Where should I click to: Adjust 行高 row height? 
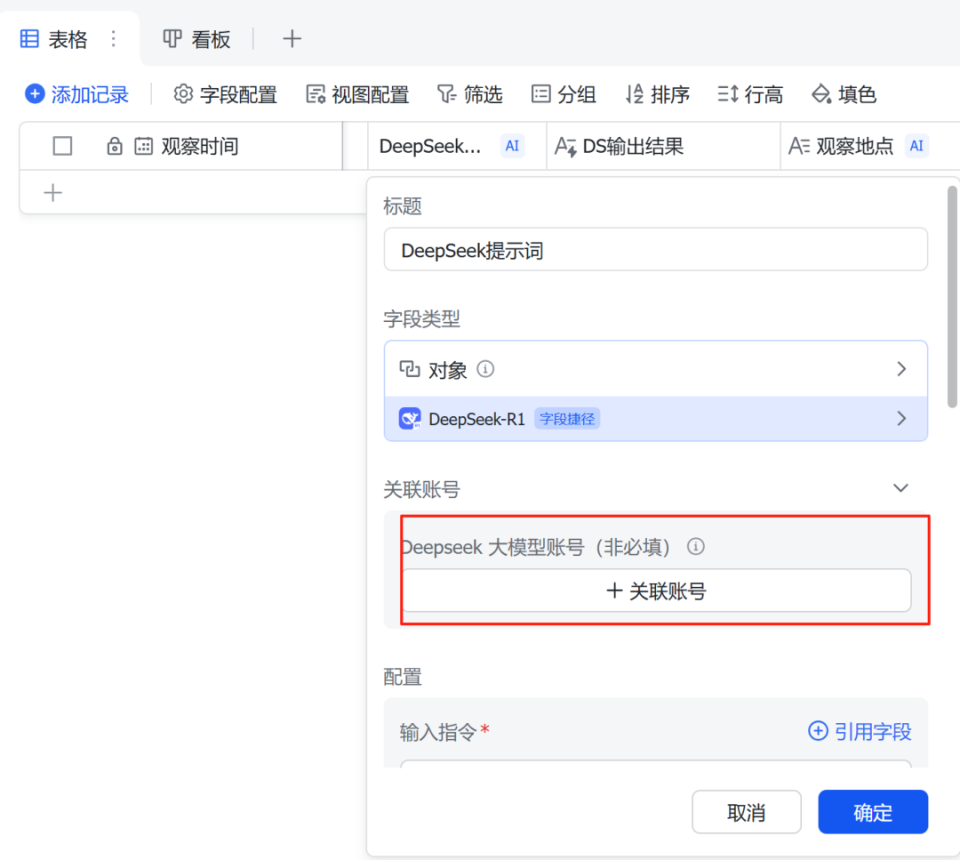727,94
